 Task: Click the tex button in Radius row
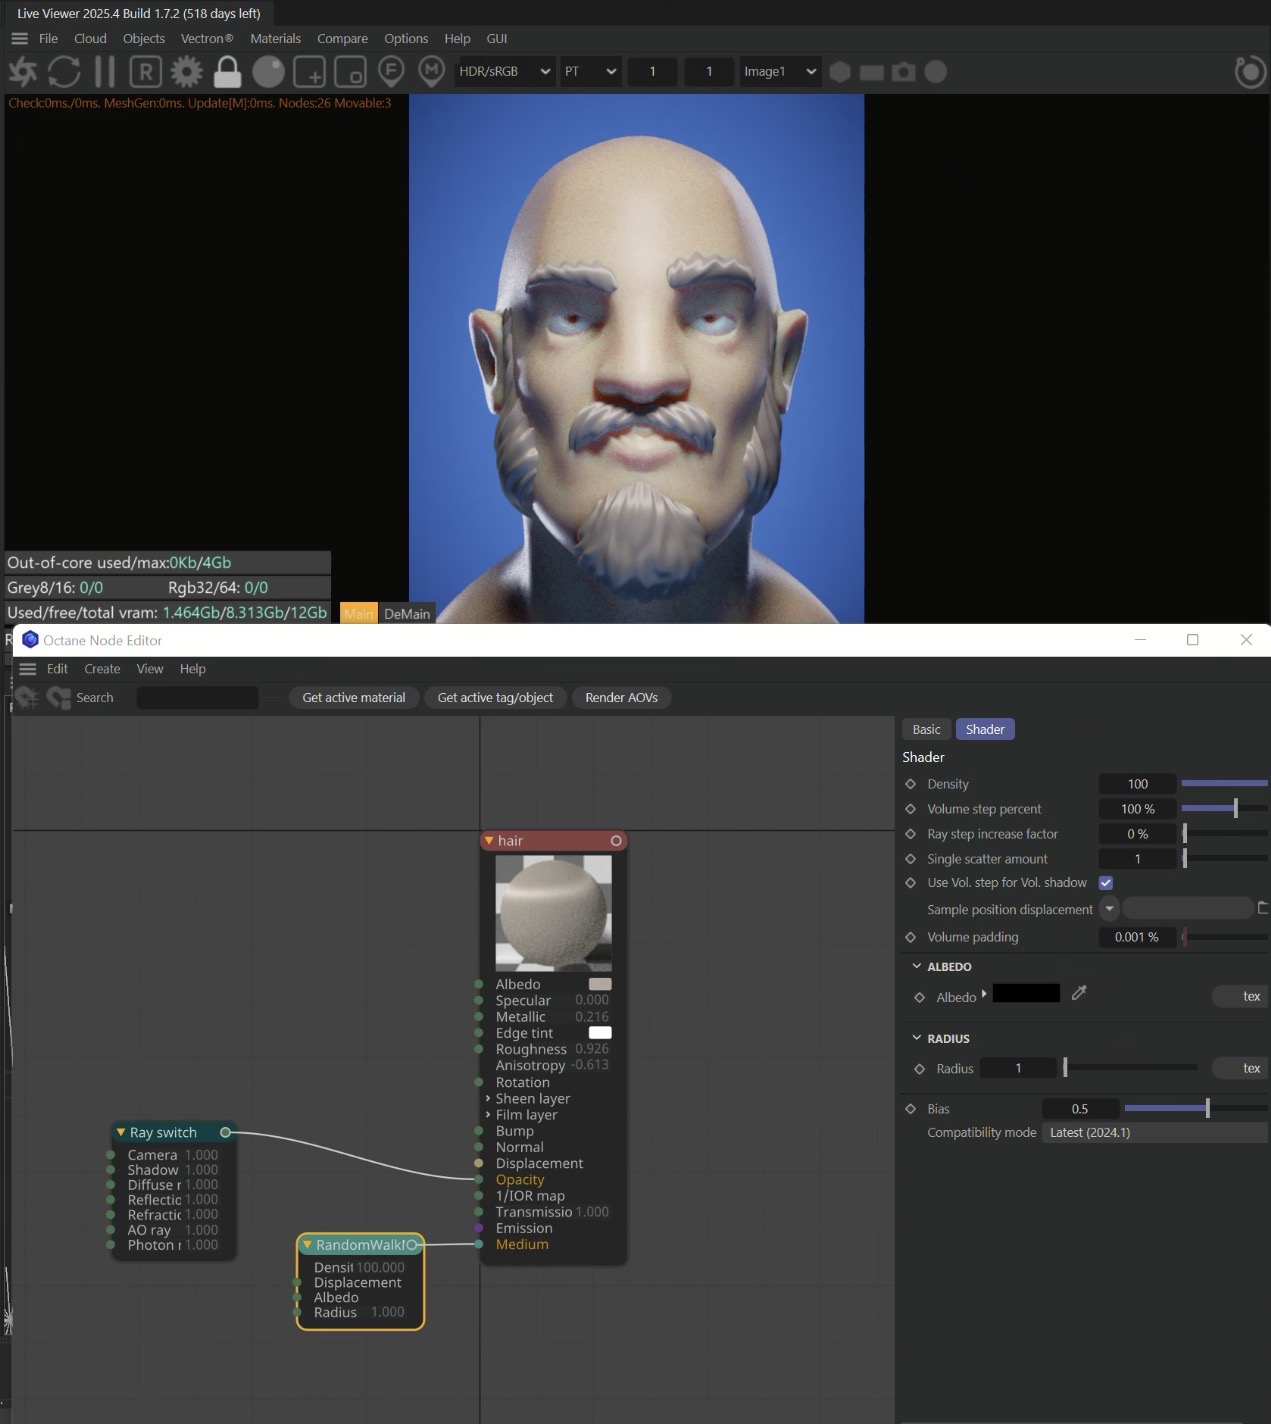[1240, 1068]
